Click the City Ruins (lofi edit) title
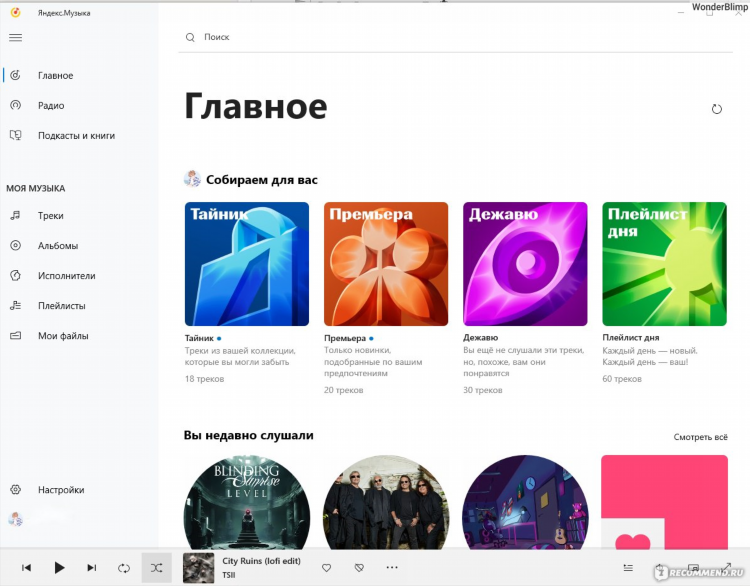 (261, 561)
